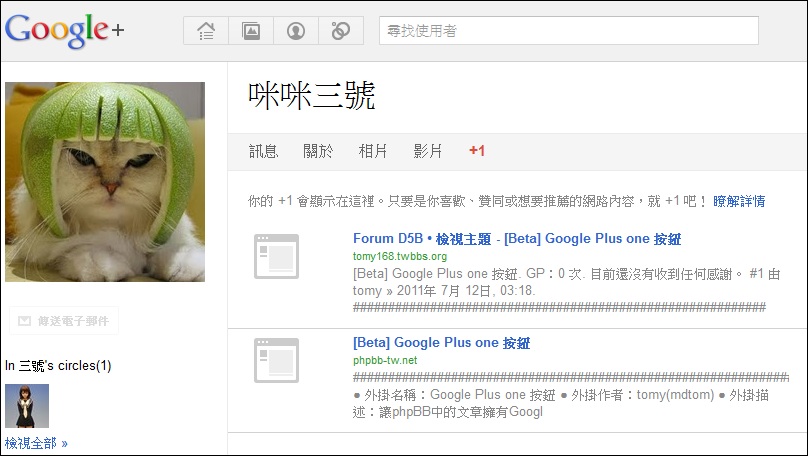Open the Photos icon in toolbar
This screenshot has width=808, height=456.
(251, 31)
